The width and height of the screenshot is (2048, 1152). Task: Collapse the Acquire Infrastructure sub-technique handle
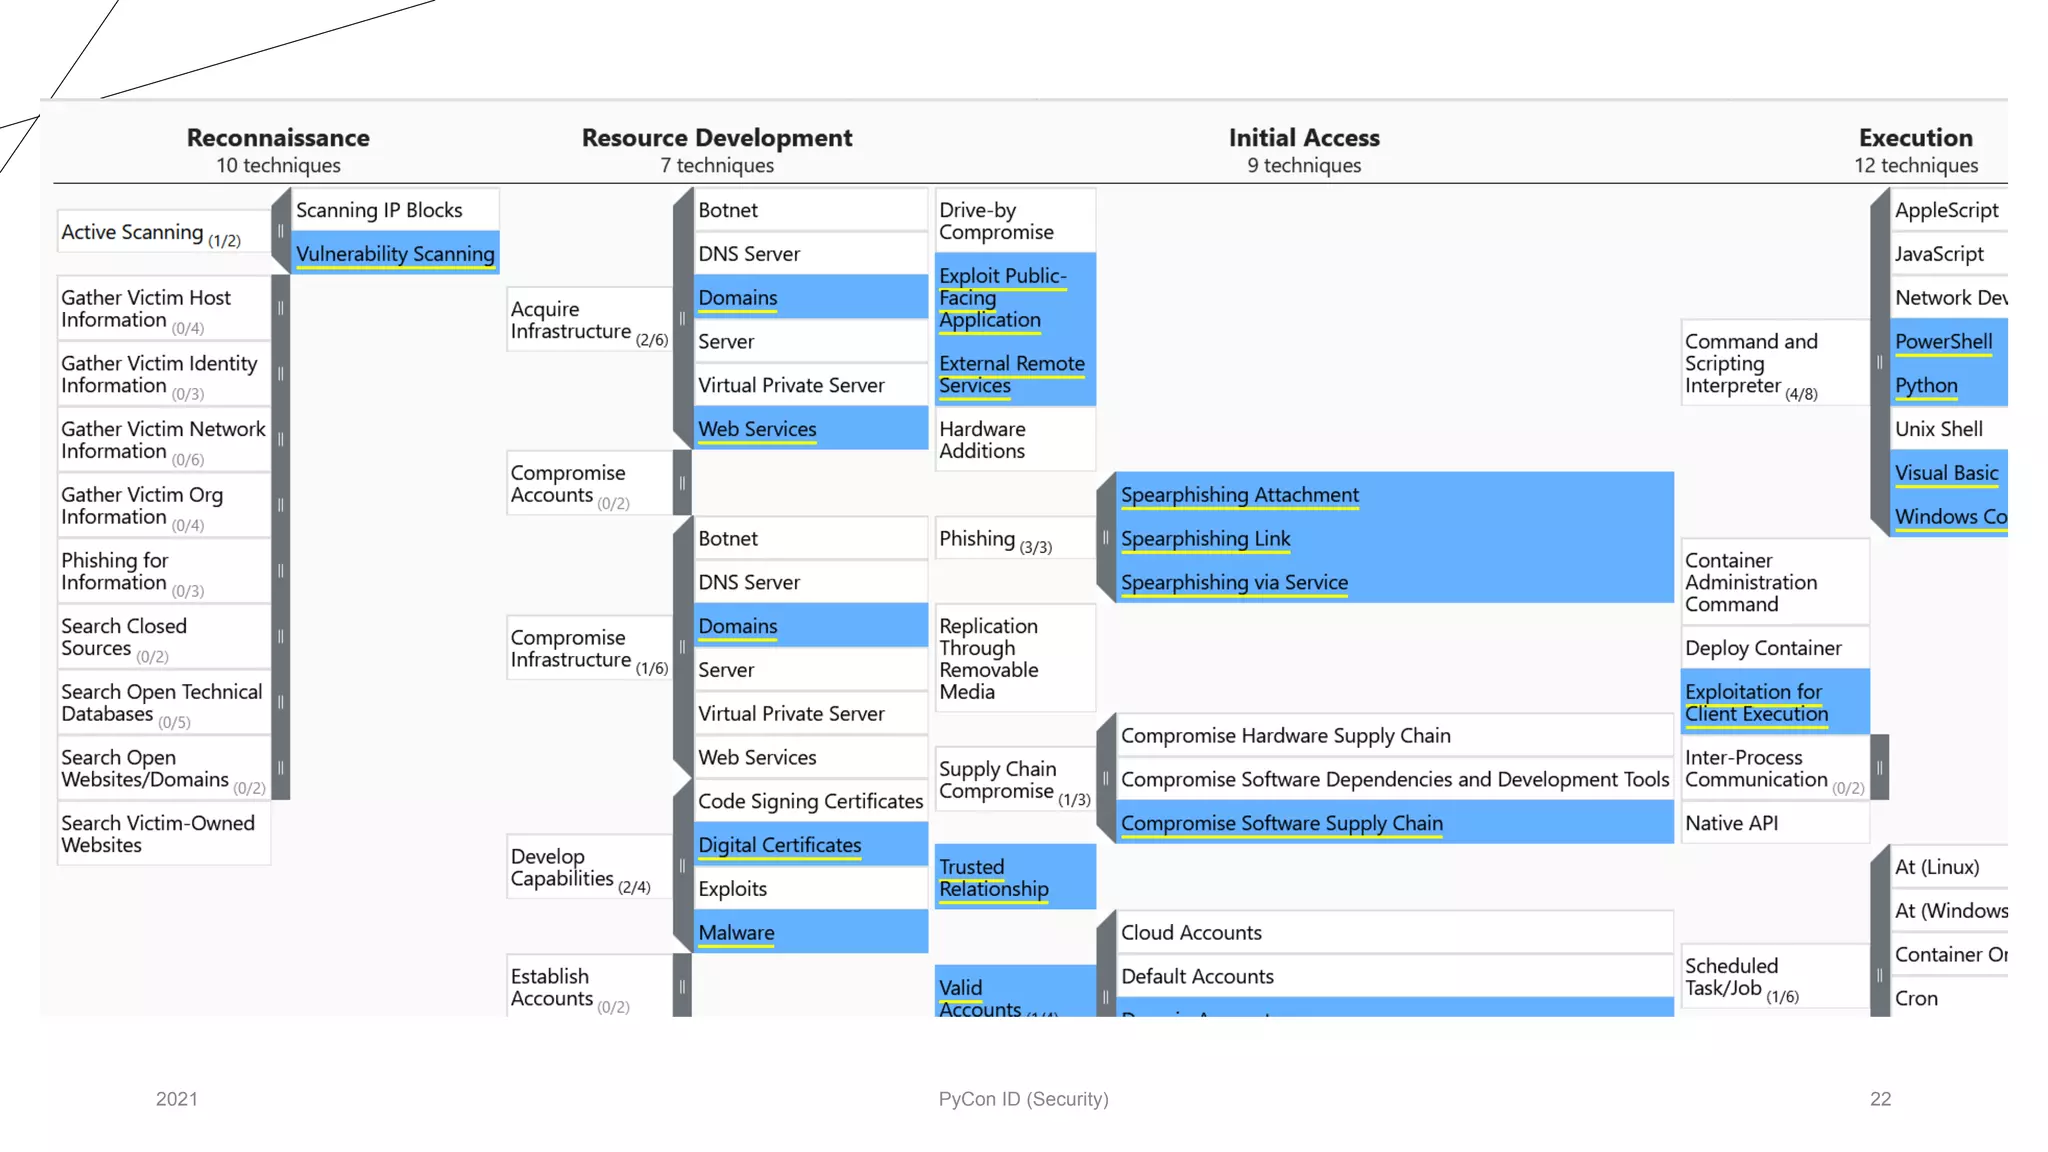tap(682, 319)
